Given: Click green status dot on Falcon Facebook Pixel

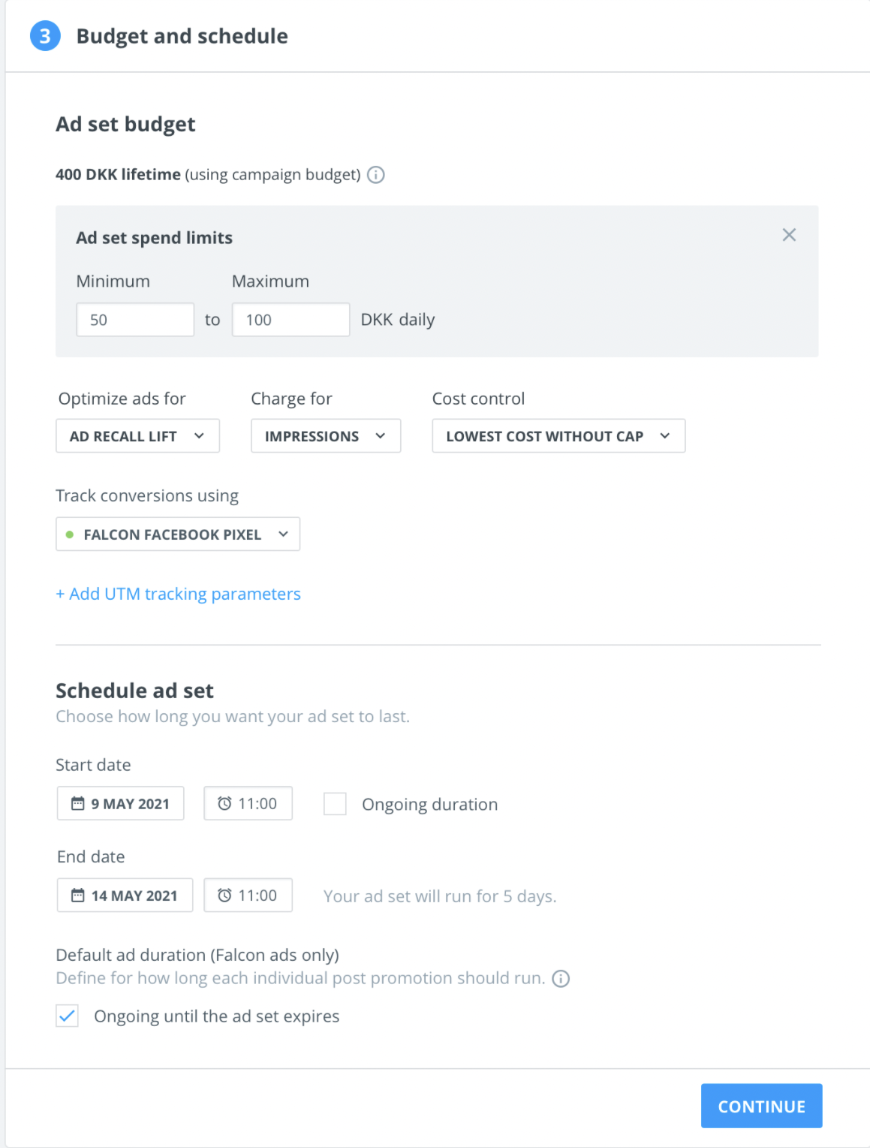Looking at the screenshot, I should click(70, 534).
